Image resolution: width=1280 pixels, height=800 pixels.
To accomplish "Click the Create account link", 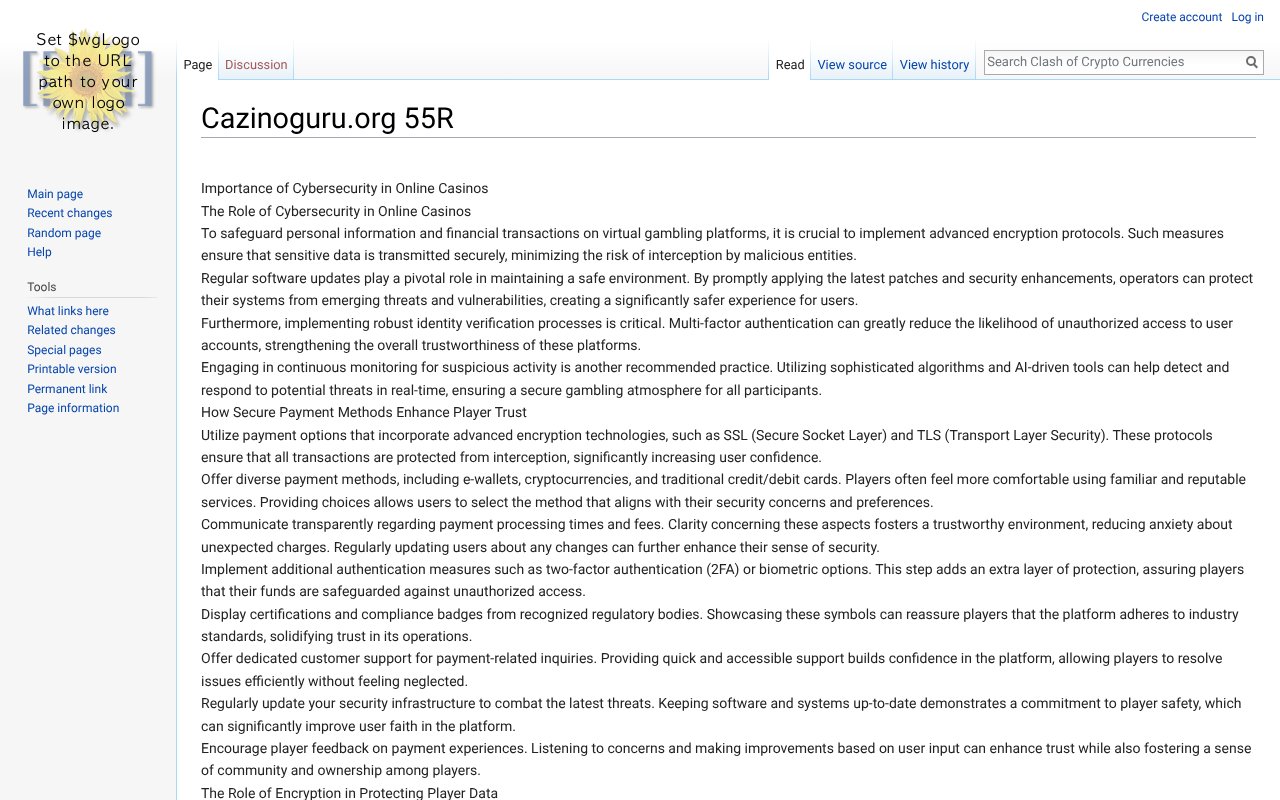I will 1181,17.
